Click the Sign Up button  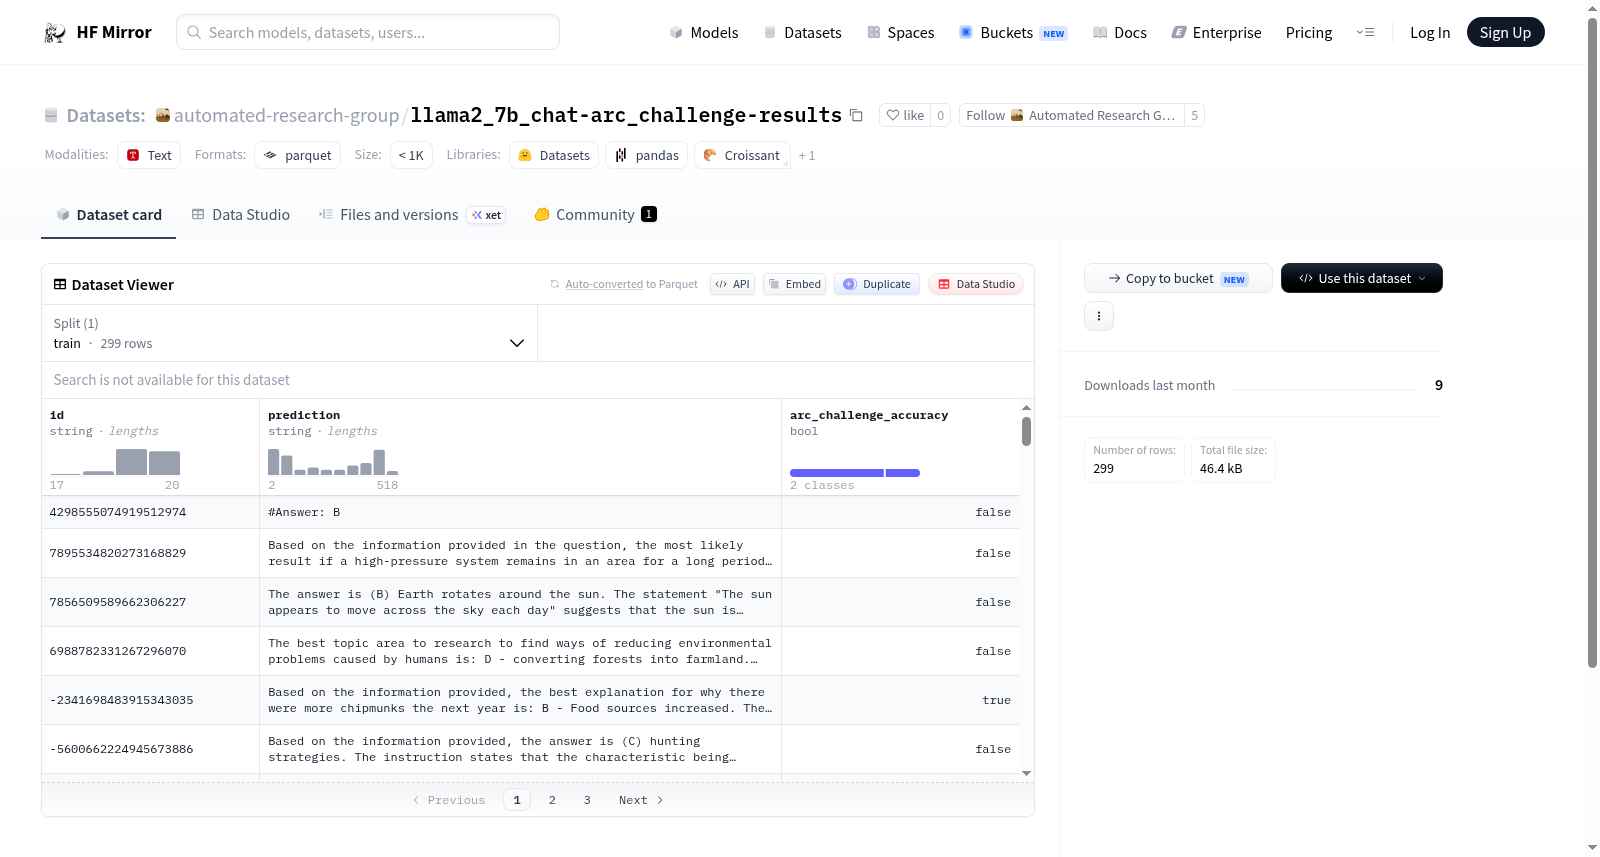[x=1505, y=33]
